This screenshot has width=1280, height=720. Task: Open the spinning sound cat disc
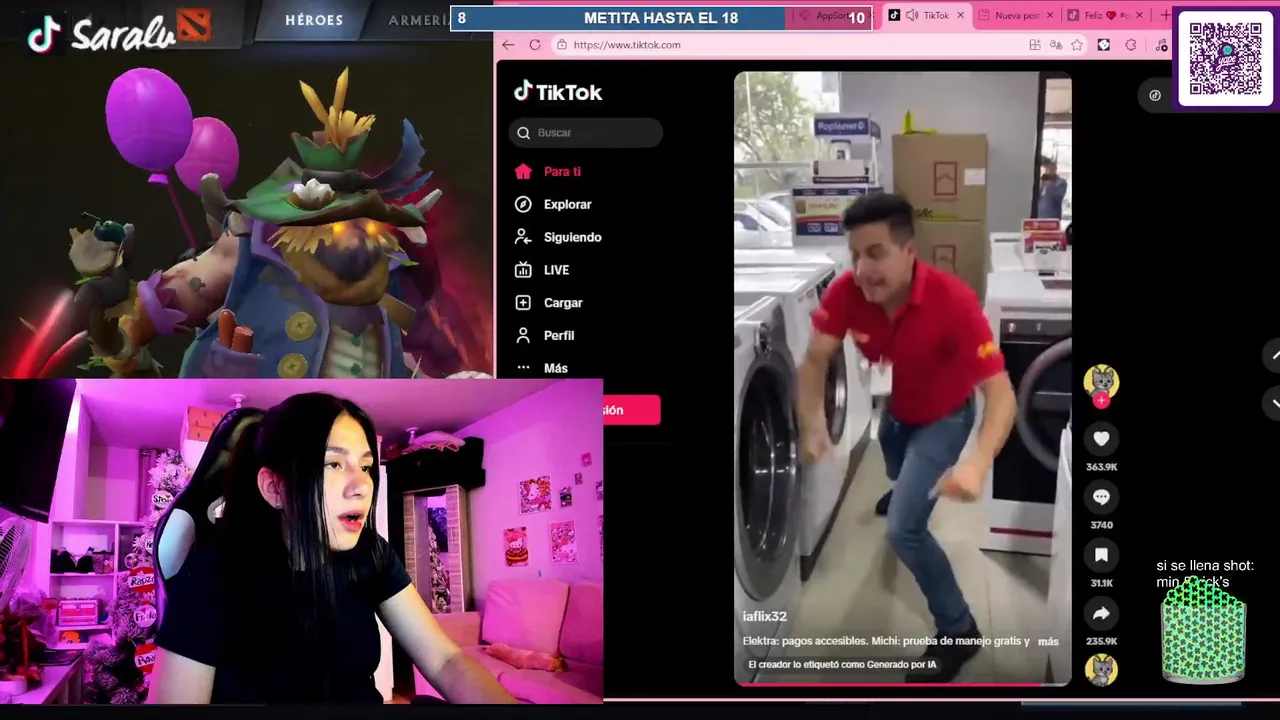tap(1101, 669)
